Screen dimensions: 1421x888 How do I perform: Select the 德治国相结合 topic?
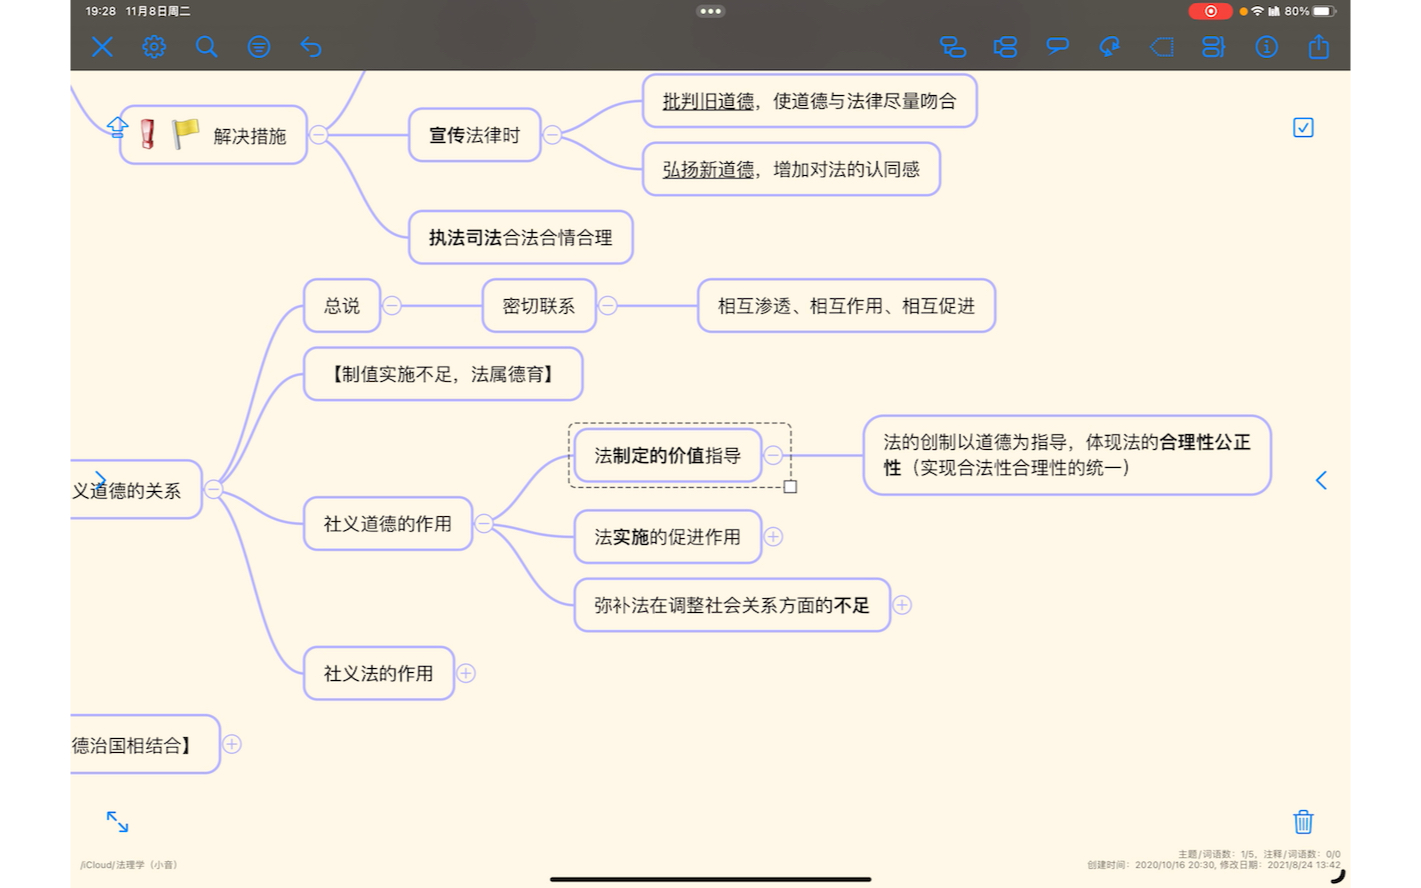145,744
